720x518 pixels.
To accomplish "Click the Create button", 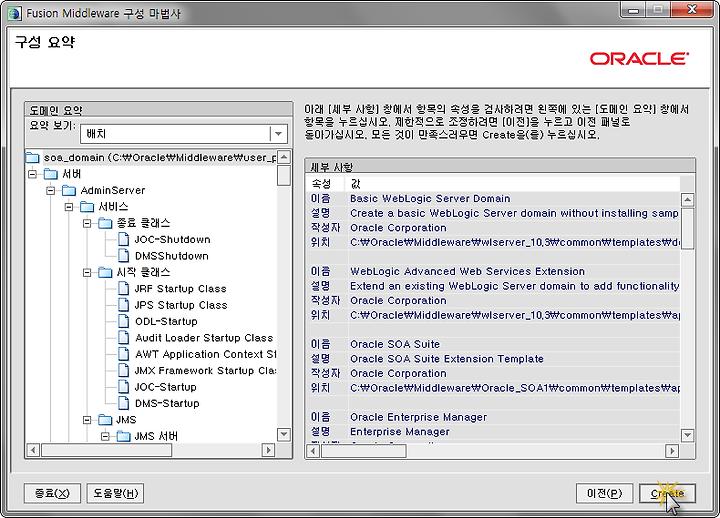I will 668,493.
